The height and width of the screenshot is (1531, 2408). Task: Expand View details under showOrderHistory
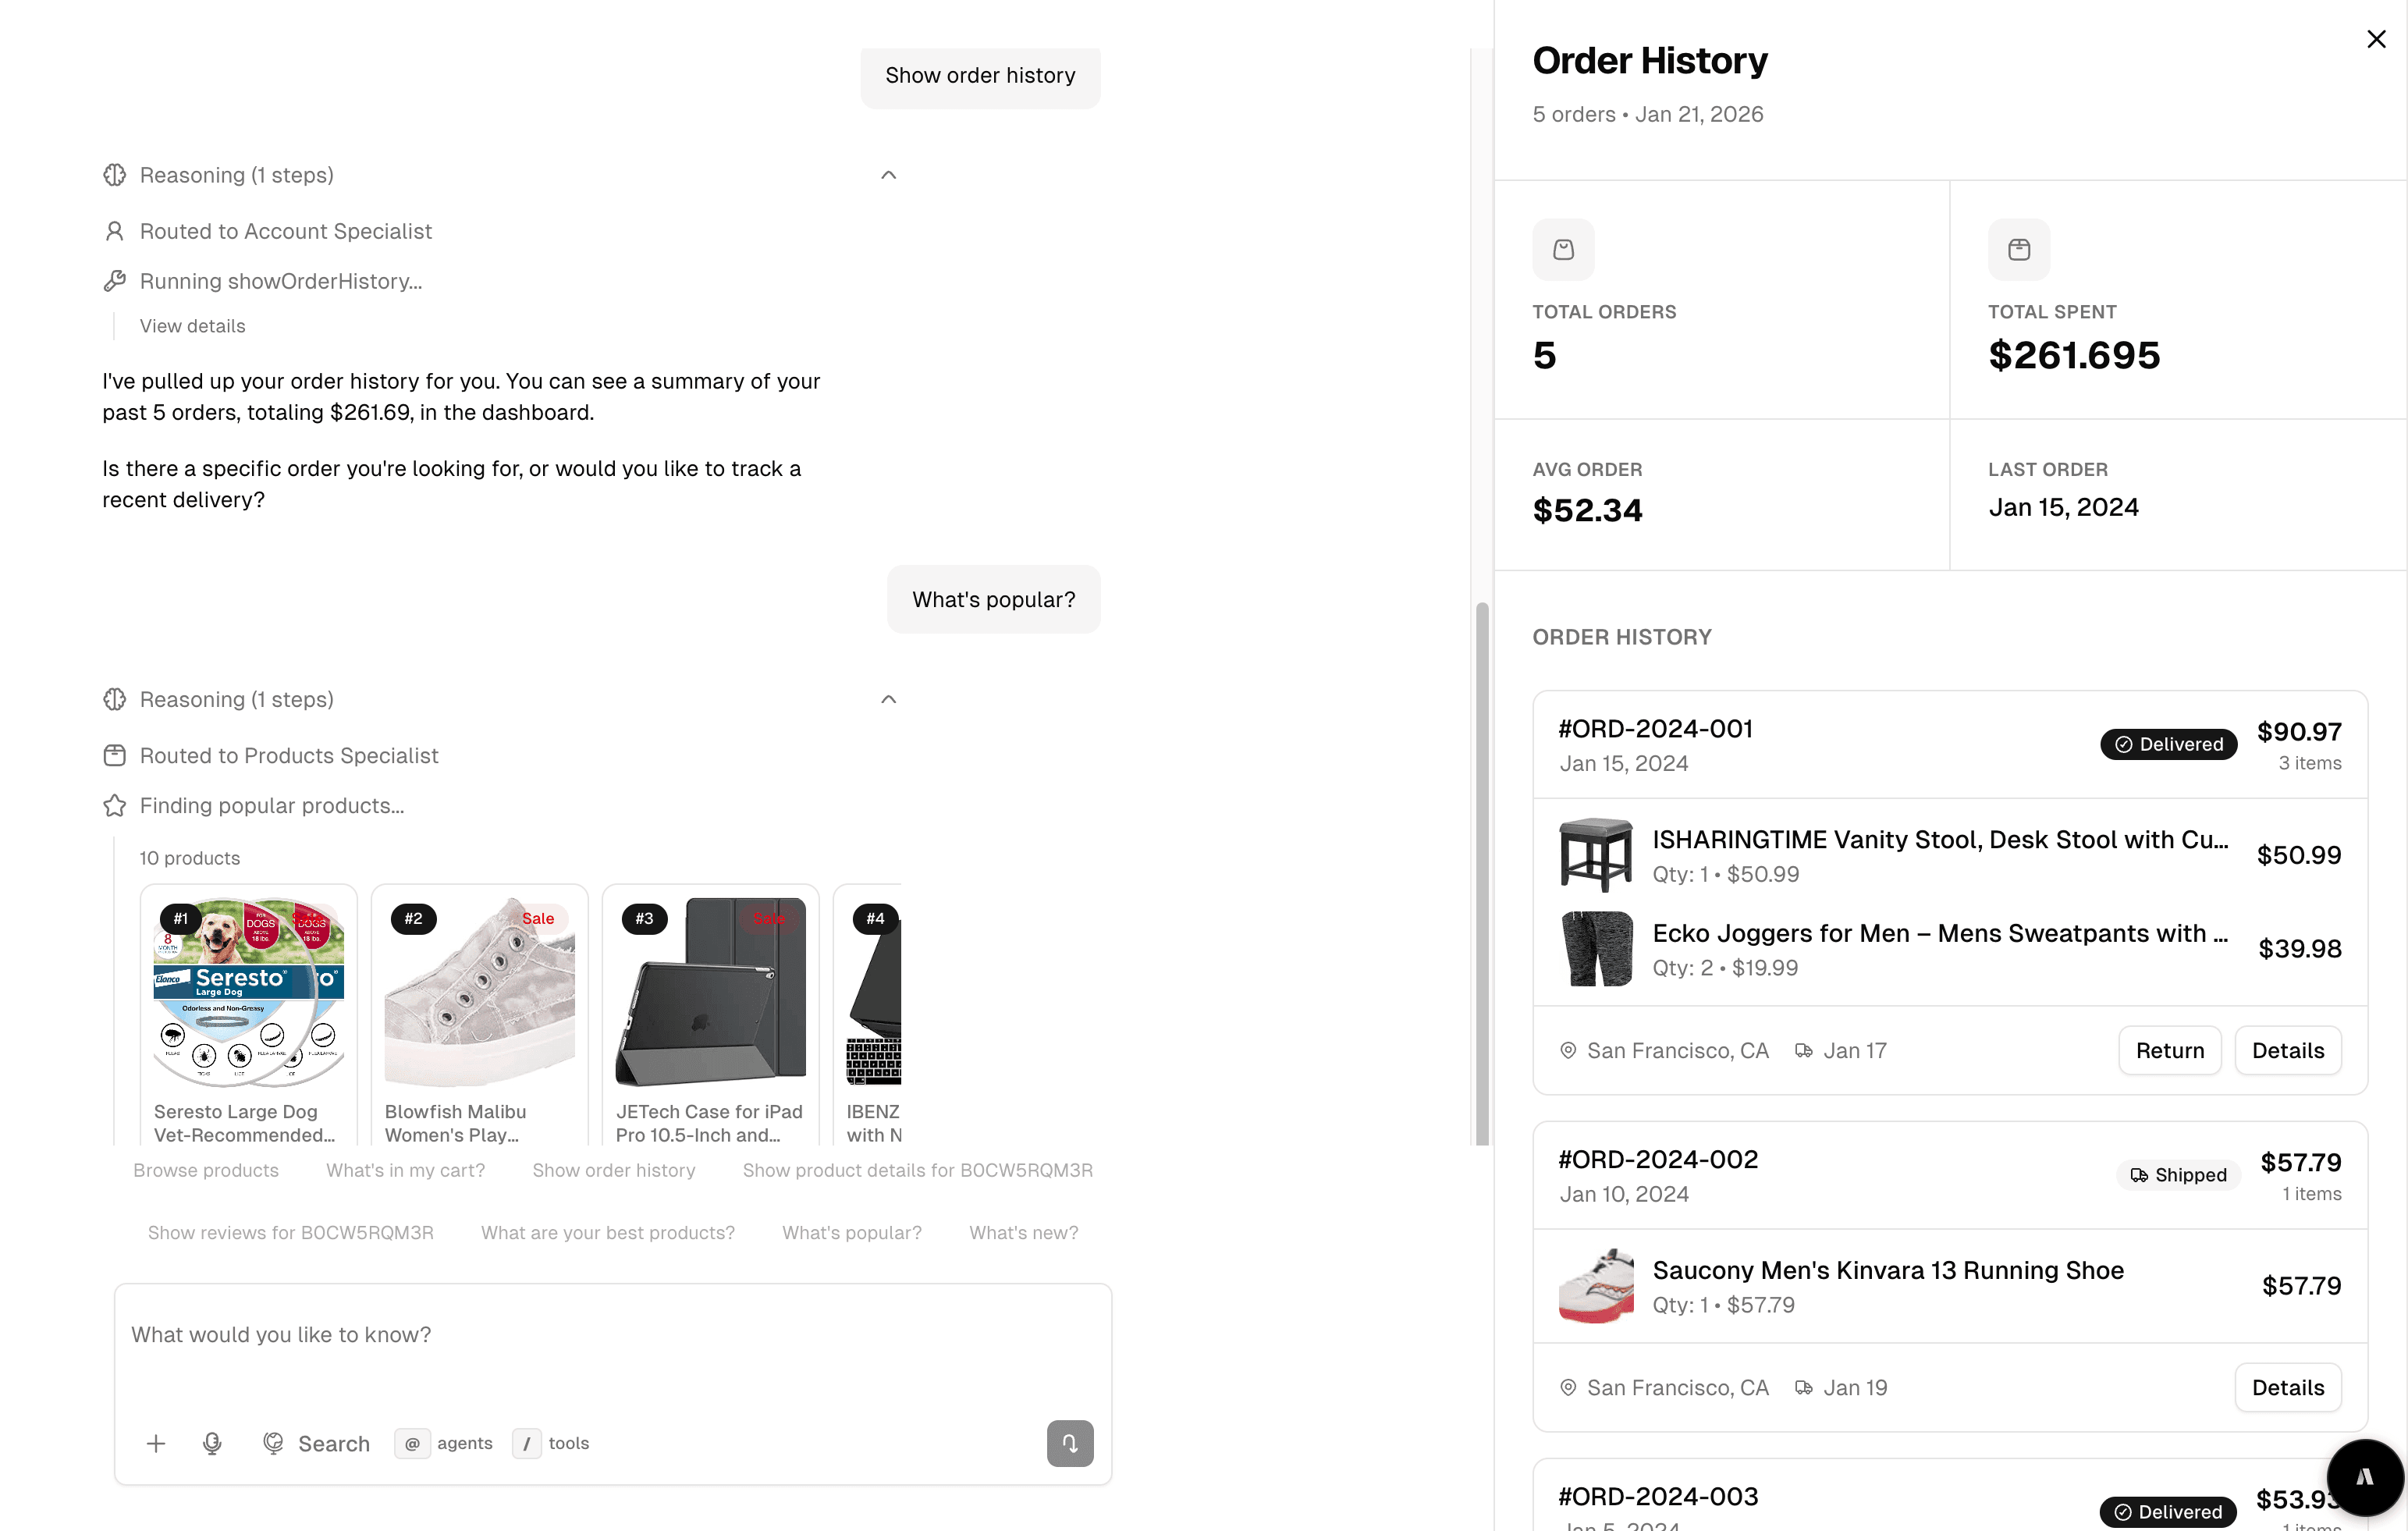tap(193, 325)
